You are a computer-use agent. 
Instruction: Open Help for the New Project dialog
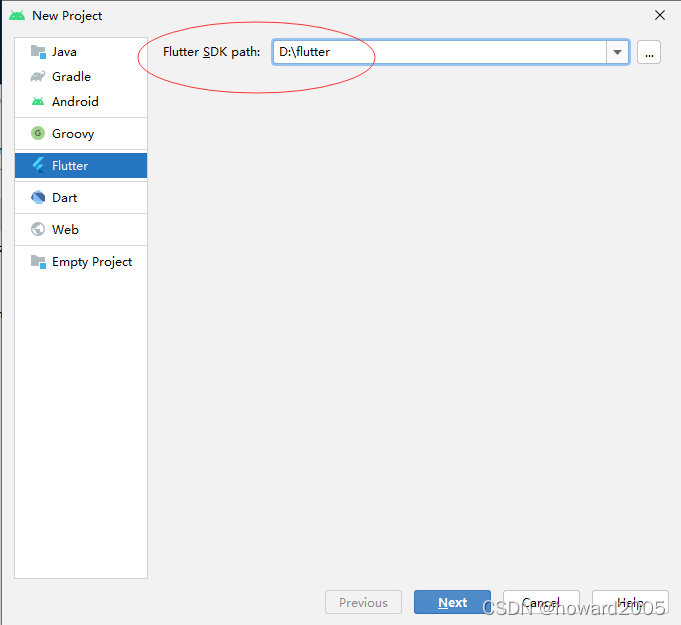[630, 602]
